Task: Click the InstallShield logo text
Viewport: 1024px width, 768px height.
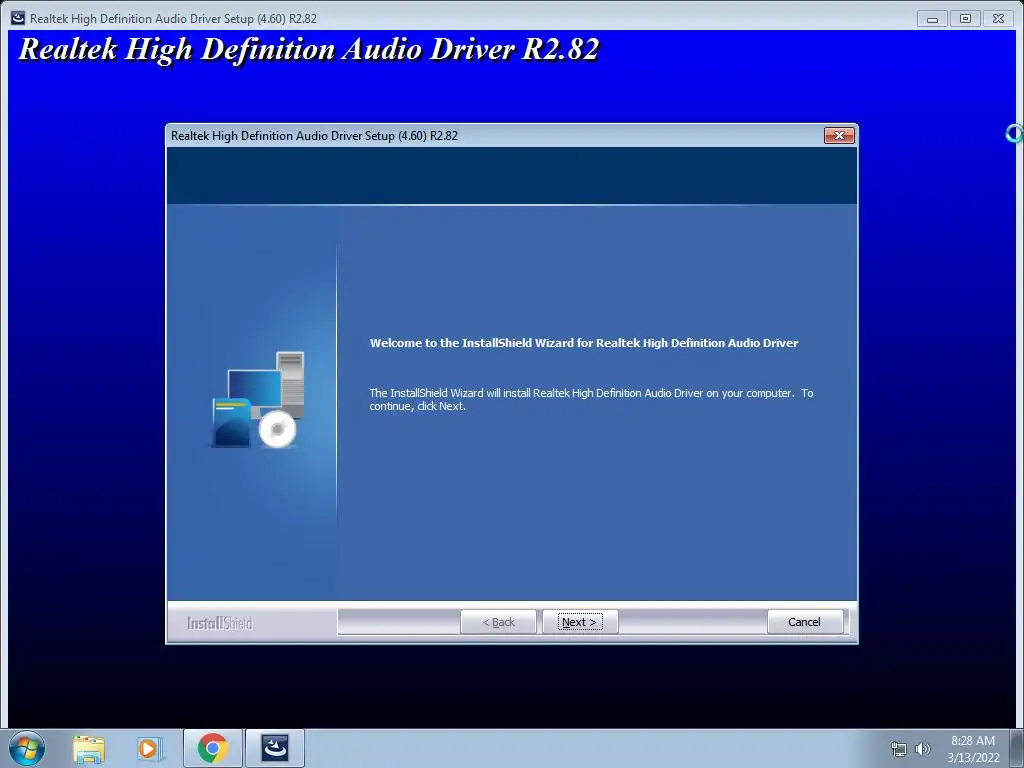Action: [x=220, y=623]
